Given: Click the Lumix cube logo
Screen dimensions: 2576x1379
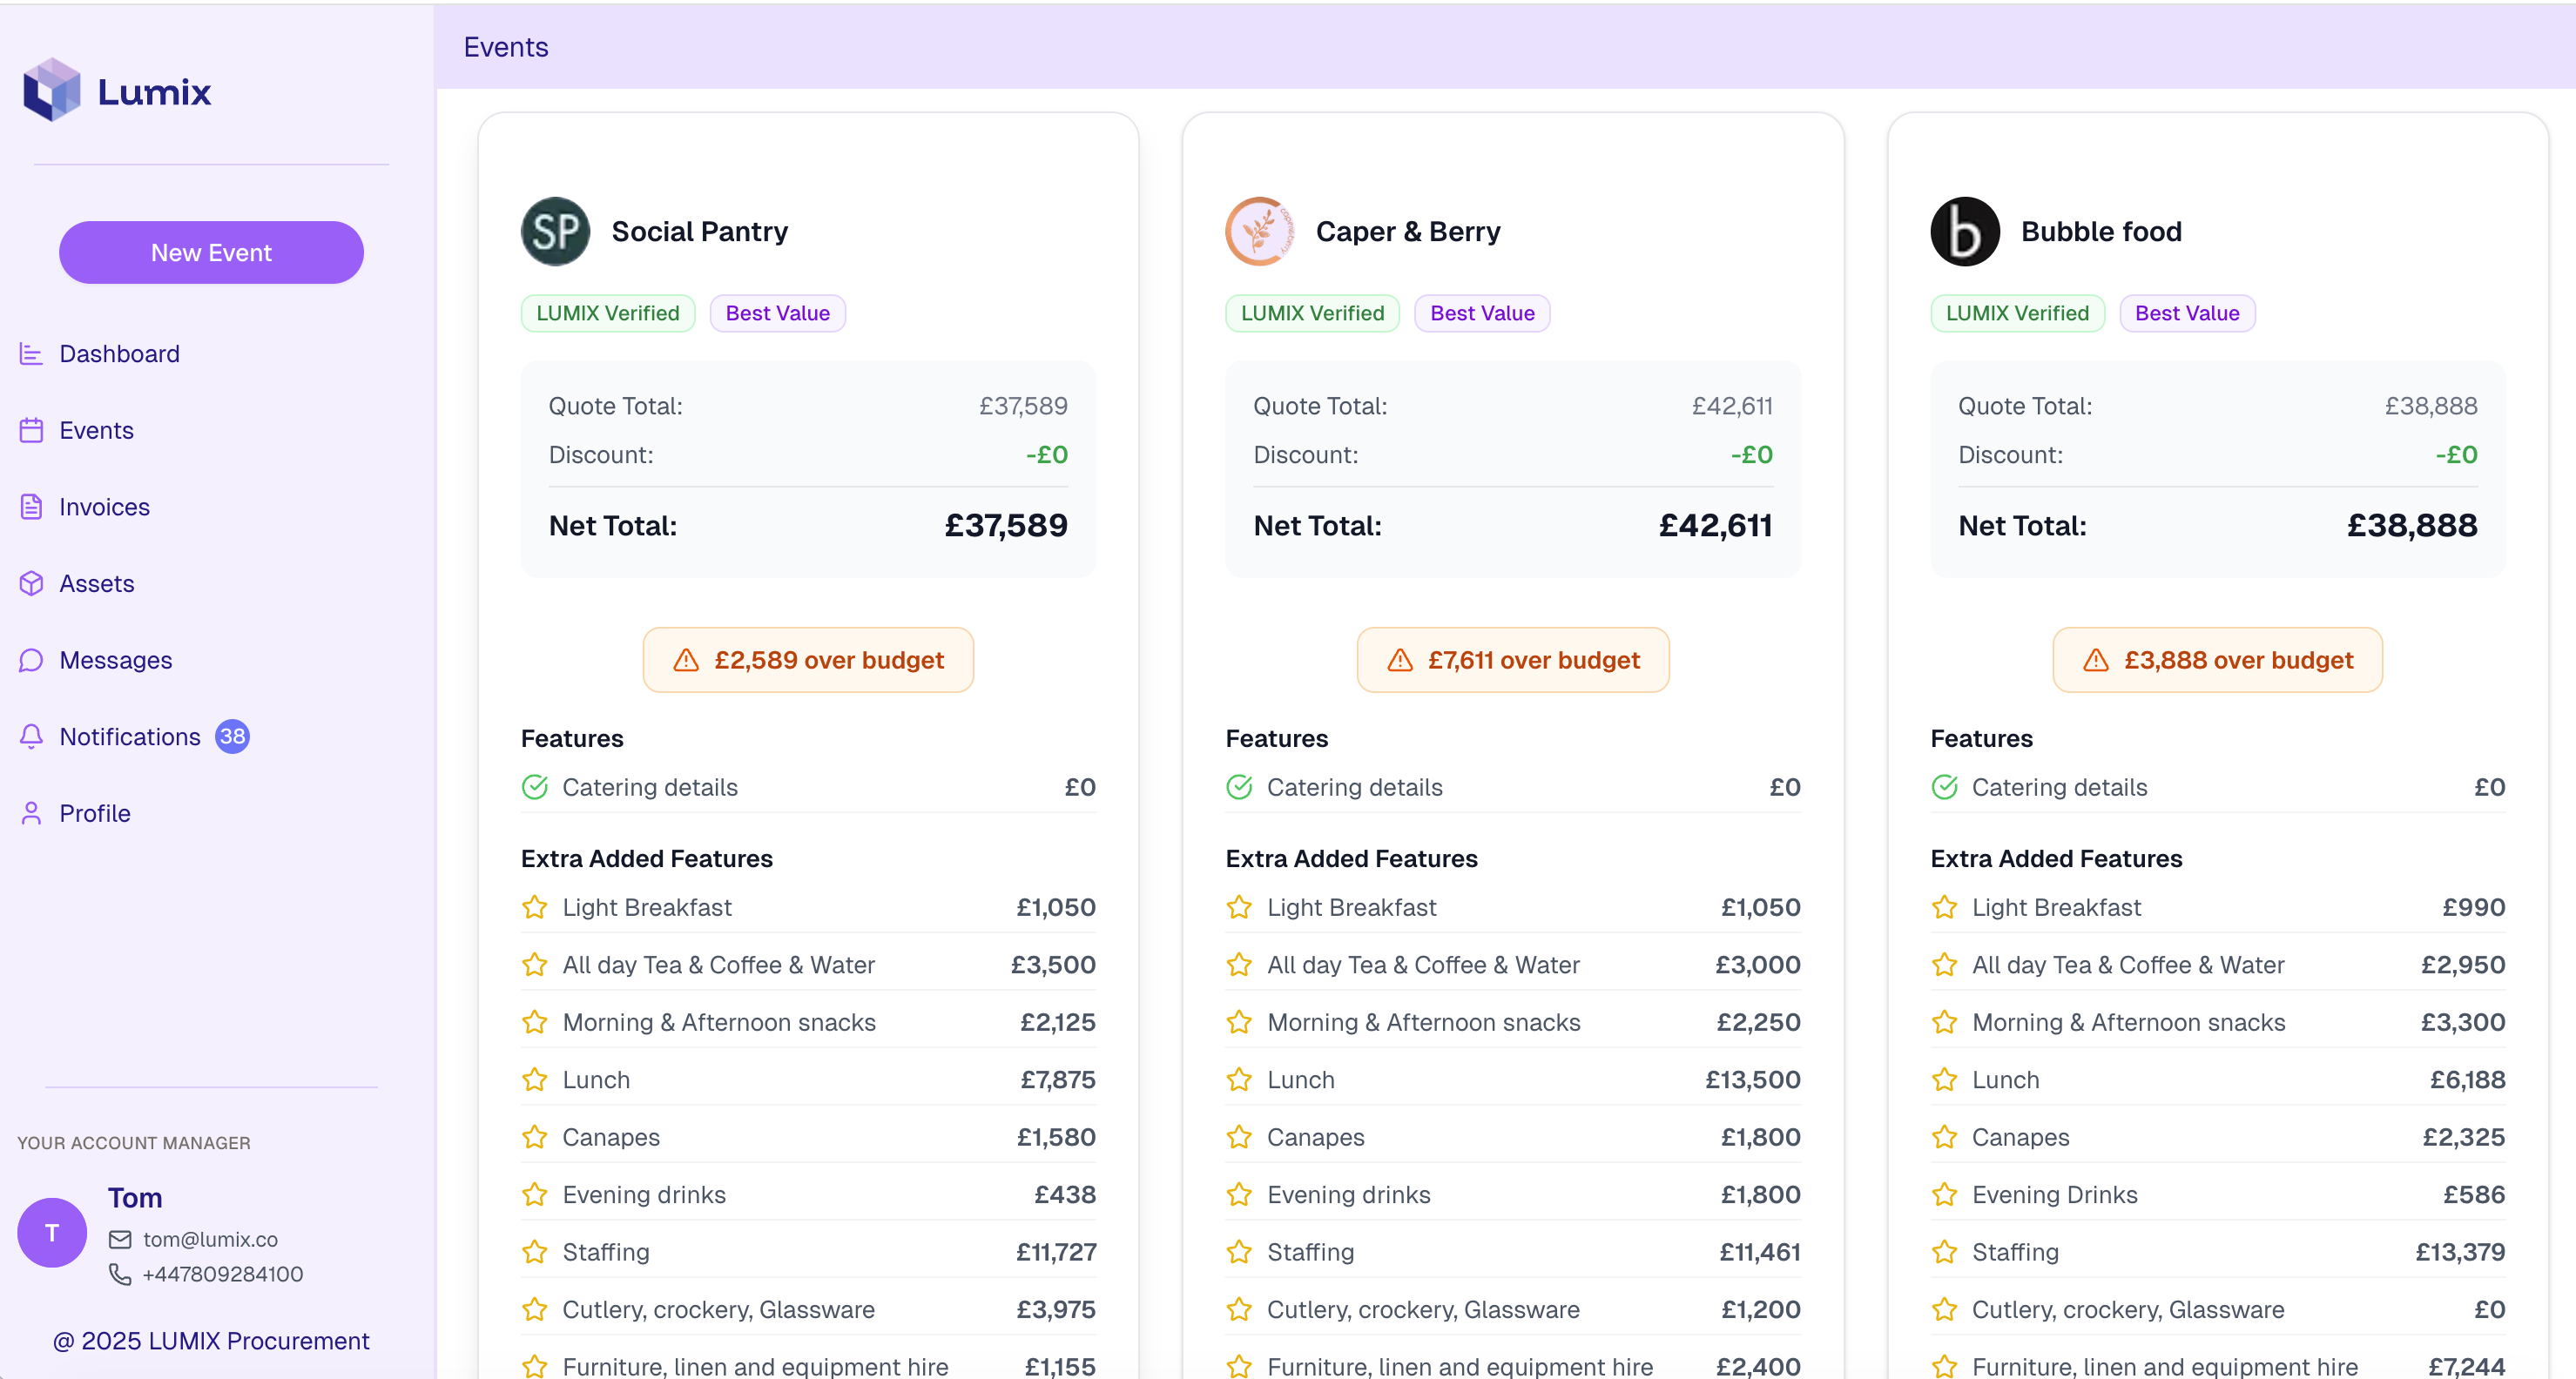Looking at the screenshot, I should click(x=52, y=90).
